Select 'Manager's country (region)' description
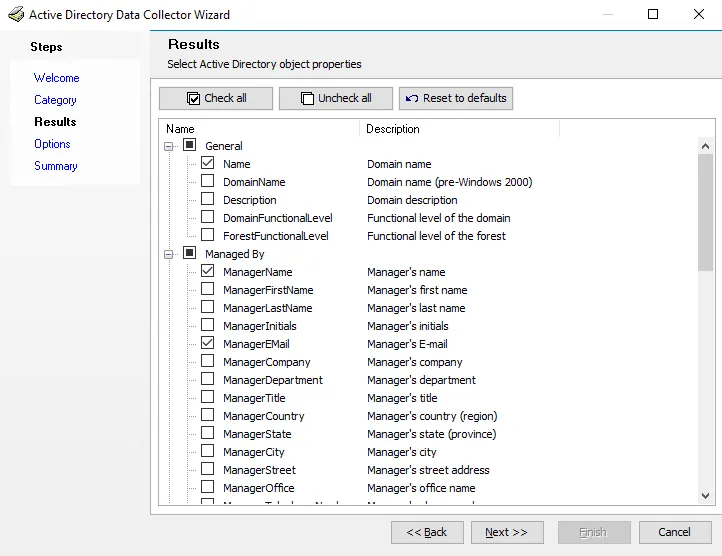The image size is (722, 556). (432, 416)
